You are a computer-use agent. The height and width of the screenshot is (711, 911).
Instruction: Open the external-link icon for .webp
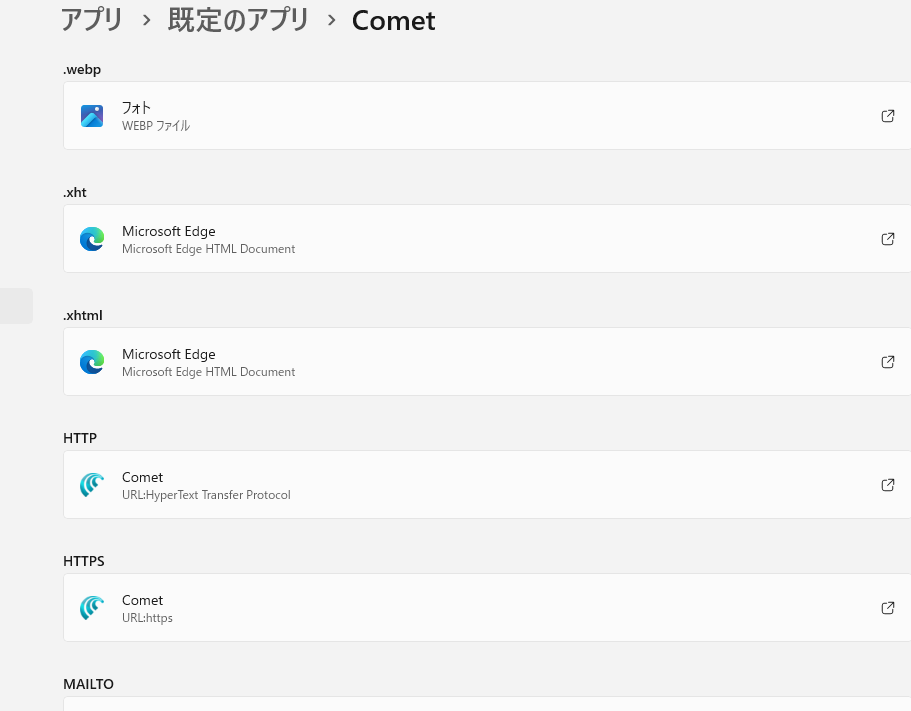click(887, 116)
